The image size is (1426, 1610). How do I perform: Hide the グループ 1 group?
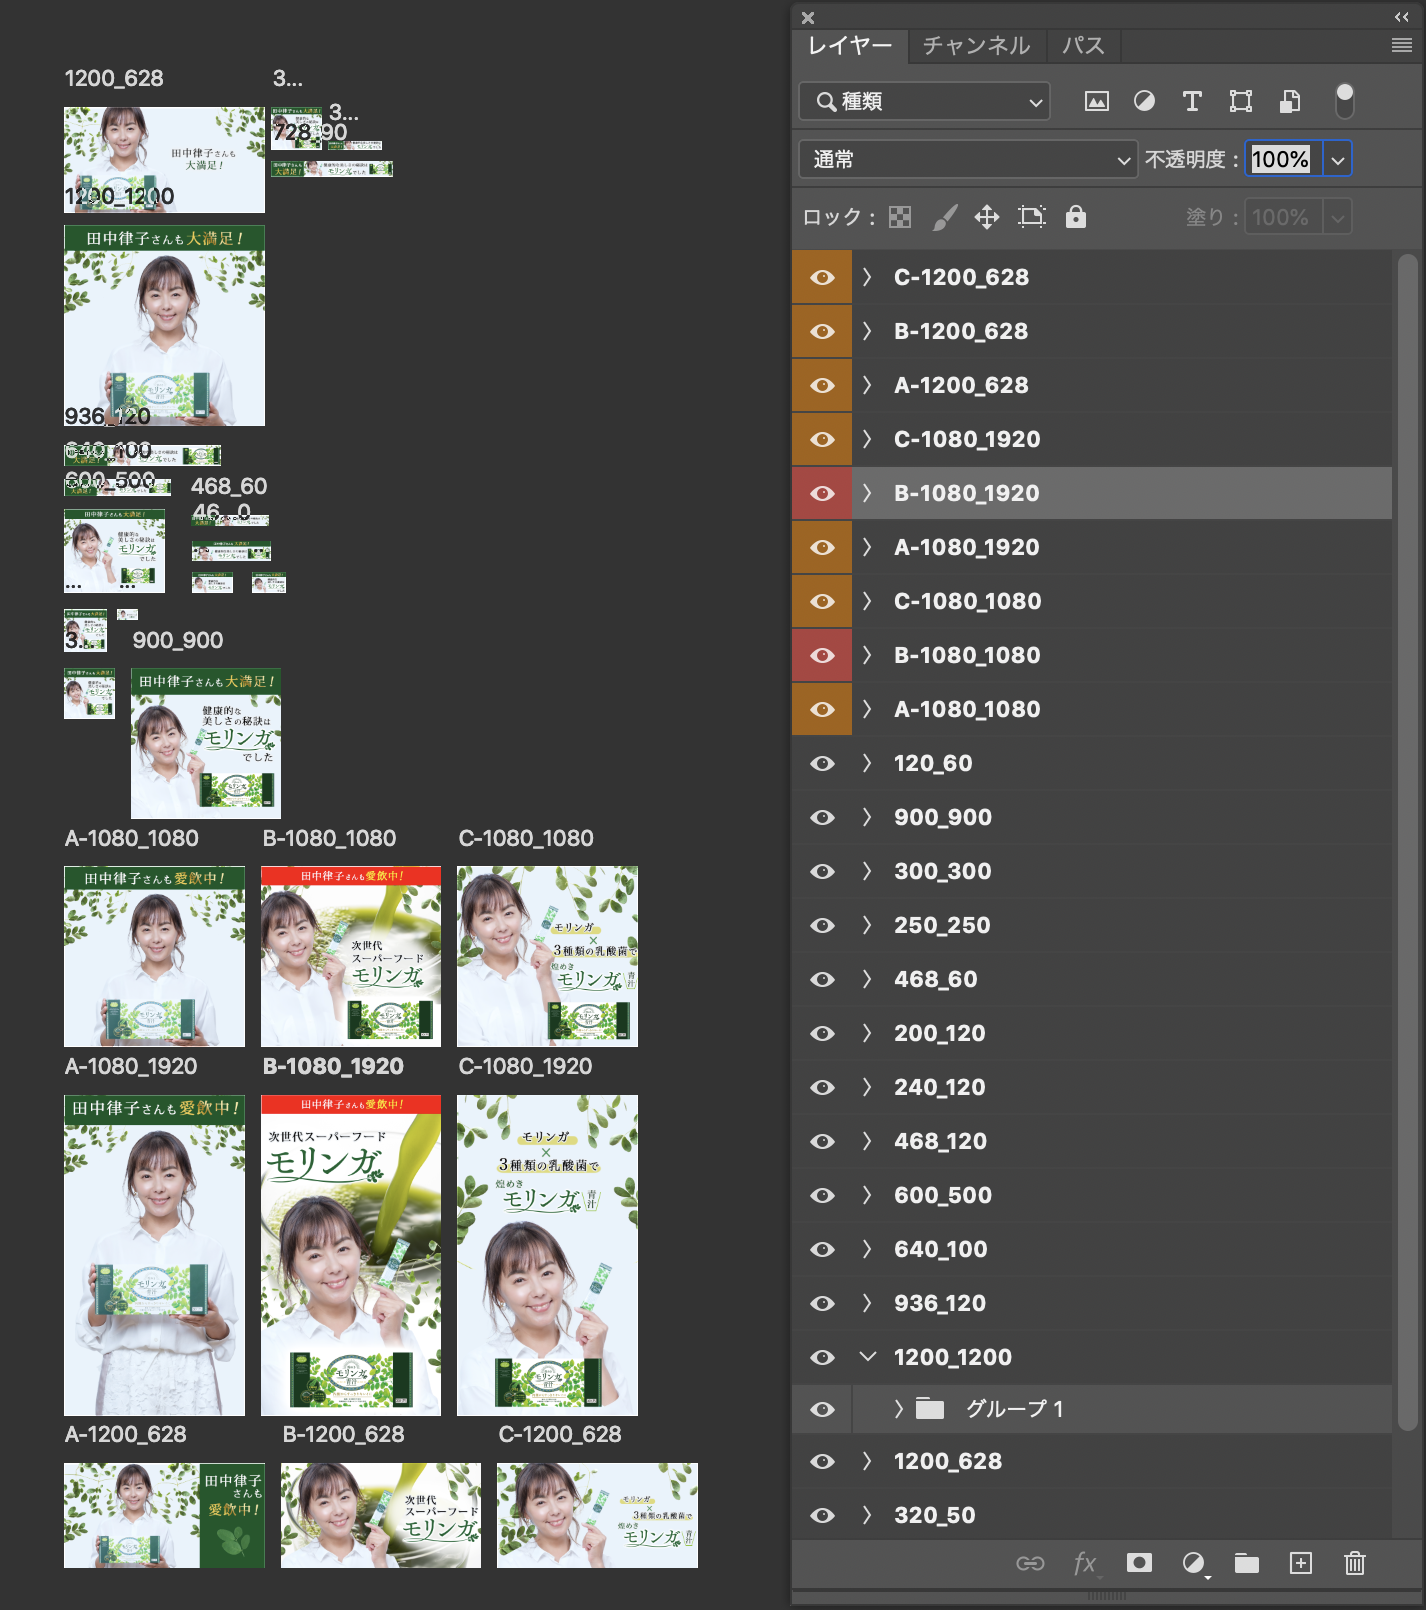pyautogui.click(x=822, y=1409)
